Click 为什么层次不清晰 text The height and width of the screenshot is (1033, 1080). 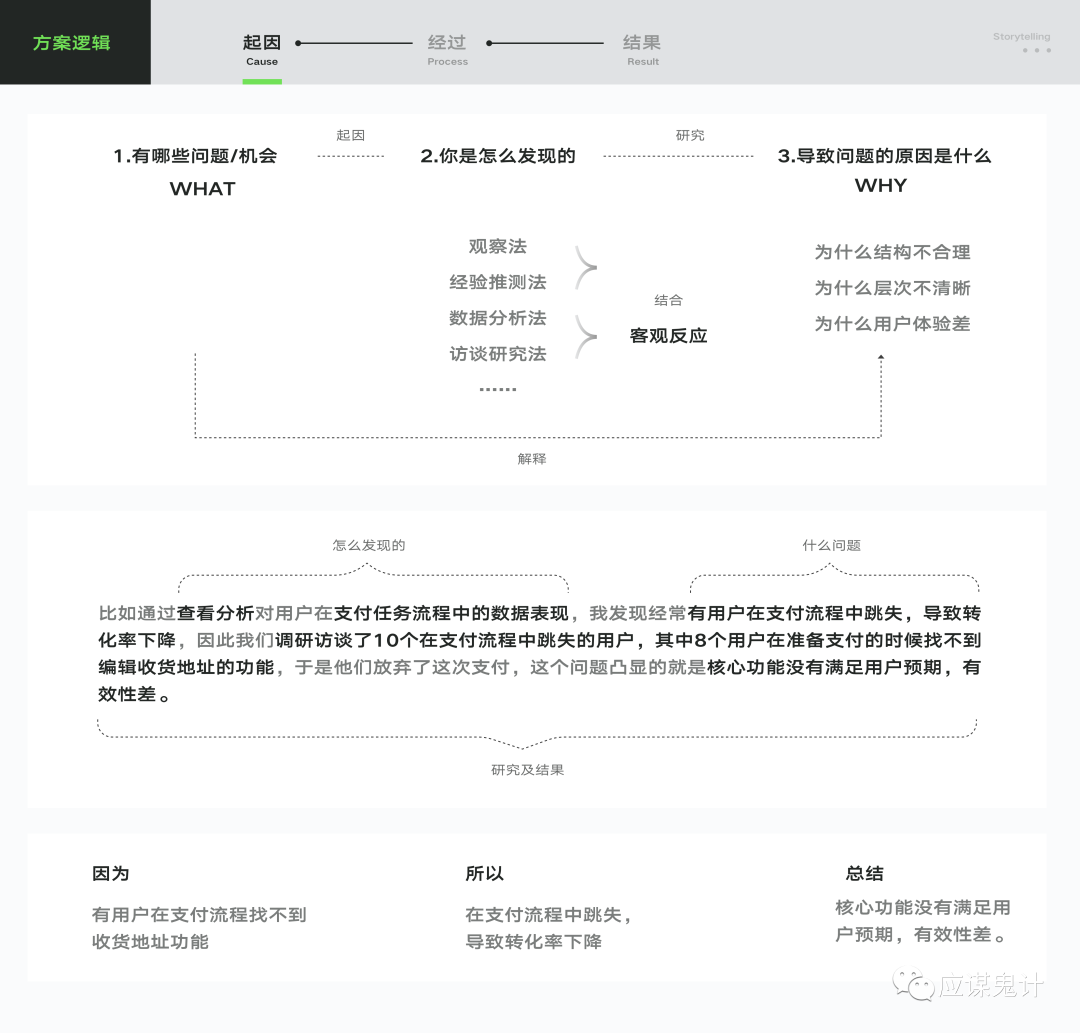(892, 288)
